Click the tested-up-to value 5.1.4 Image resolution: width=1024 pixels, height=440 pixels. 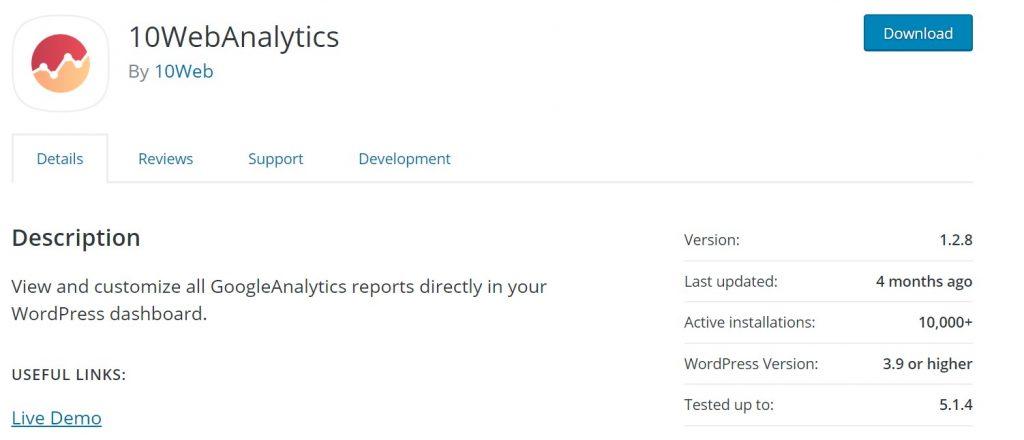coord(955,405)
